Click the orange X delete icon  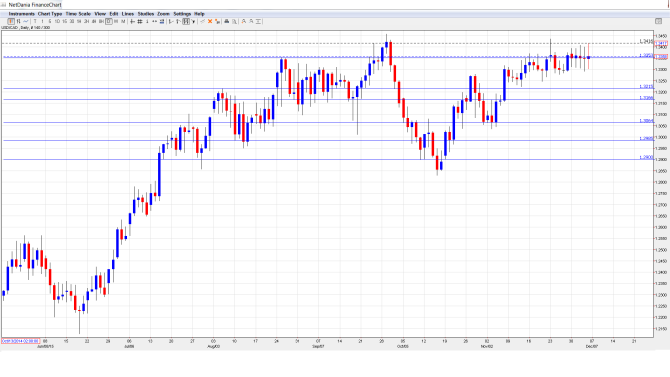point(210,21)
